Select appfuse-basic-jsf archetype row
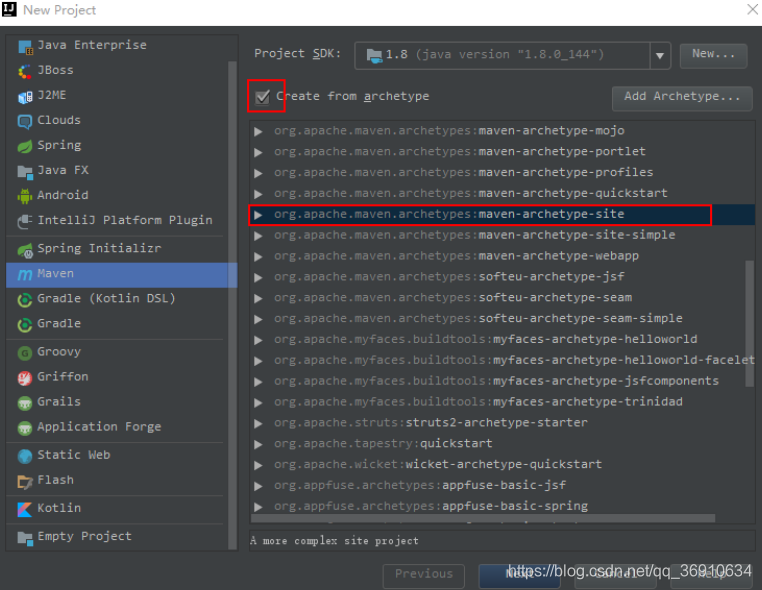Image resolution: width=762 pixels, height=590 pixels. pos(502,486)
